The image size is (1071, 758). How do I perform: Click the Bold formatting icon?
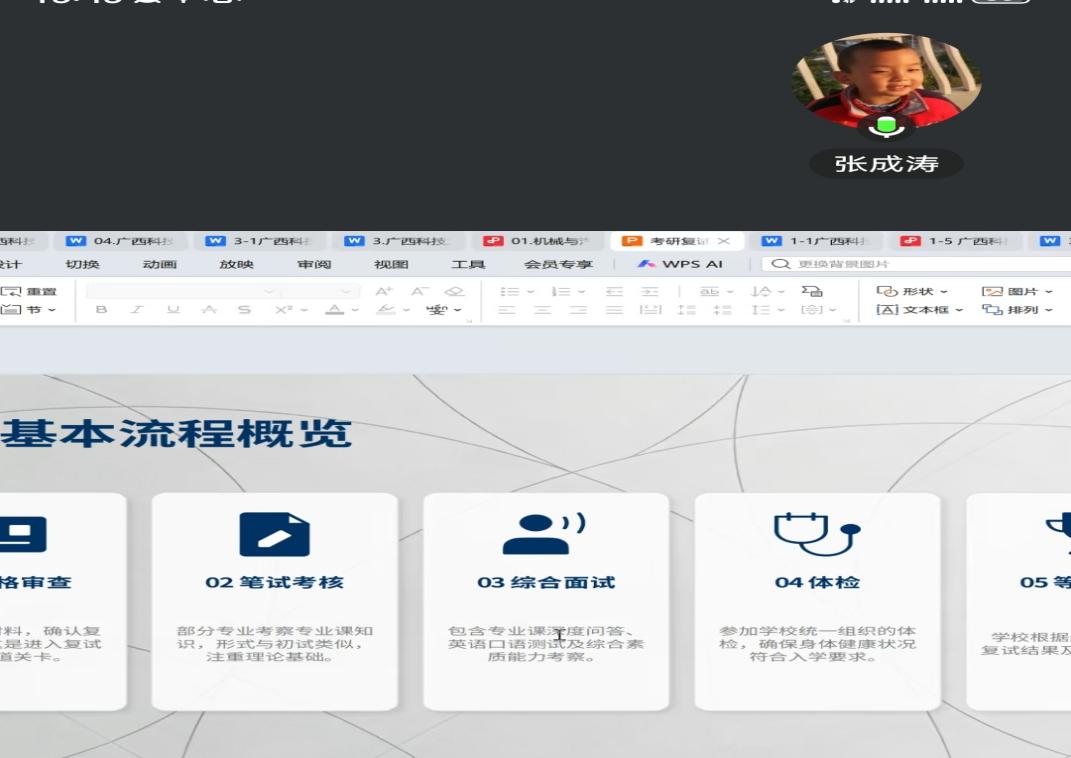[101, 310]
